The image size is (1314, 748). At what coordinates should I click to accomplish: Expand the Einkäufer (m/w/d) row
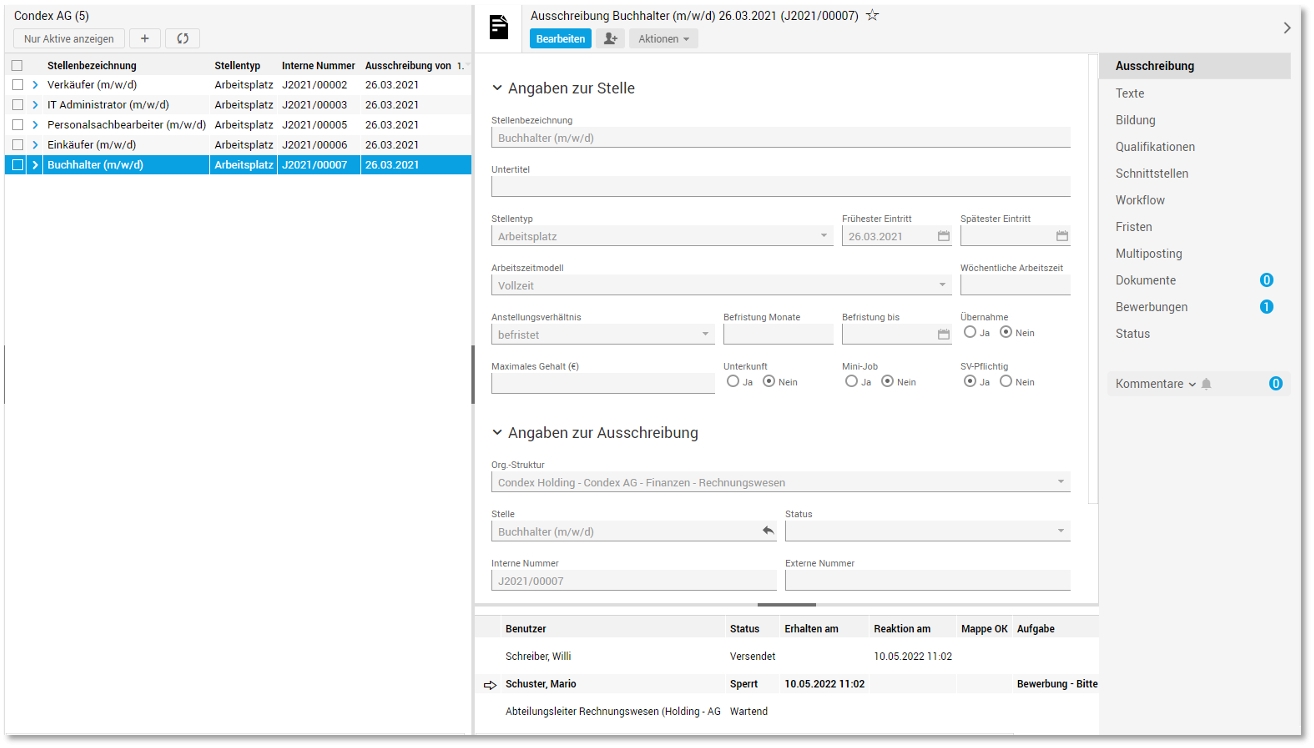[35, 145]
